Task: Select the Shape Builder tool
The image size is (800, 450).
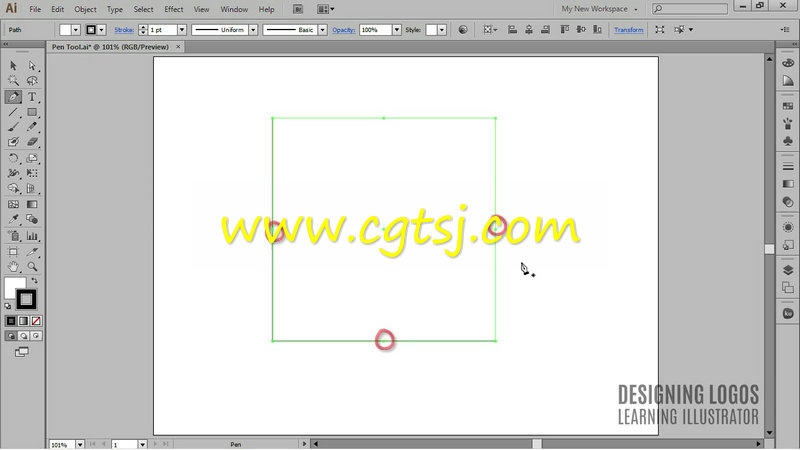Action: [13, 188]
